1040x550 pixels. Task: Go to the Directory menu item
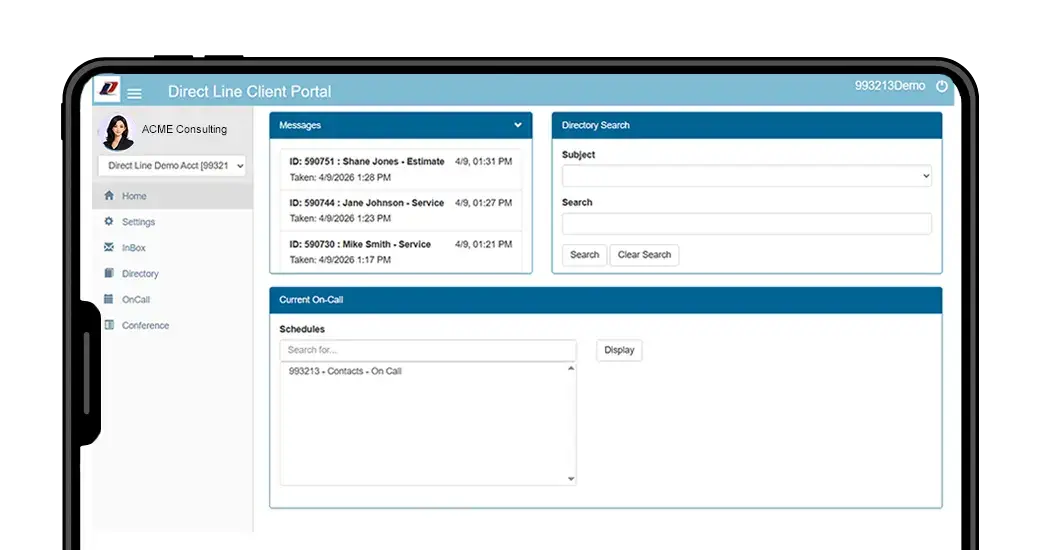(x=140, y=274)
